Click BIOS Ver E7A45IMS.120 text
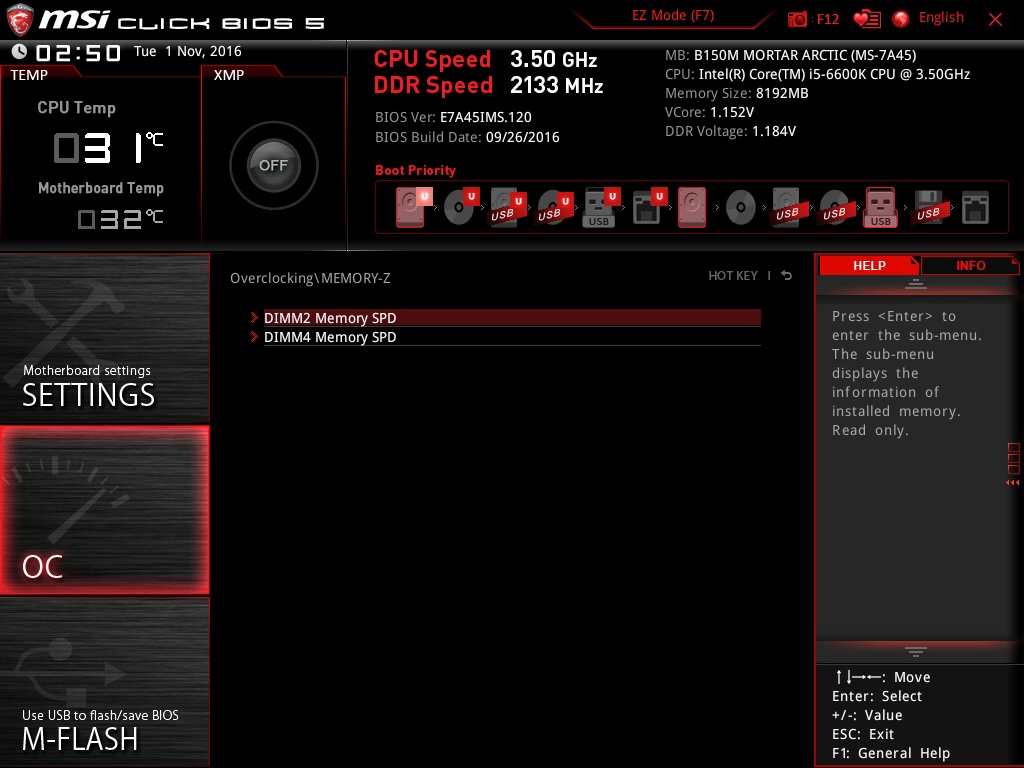Viewport: 1024px width, 768px height. pyautogui.click(x=453, y=118)
